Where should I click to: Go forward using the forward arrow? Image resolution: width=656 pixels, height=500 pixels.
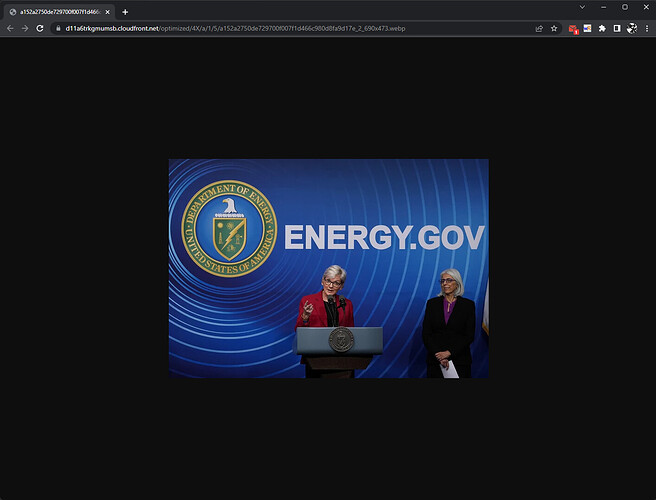(x=25, y=28)
